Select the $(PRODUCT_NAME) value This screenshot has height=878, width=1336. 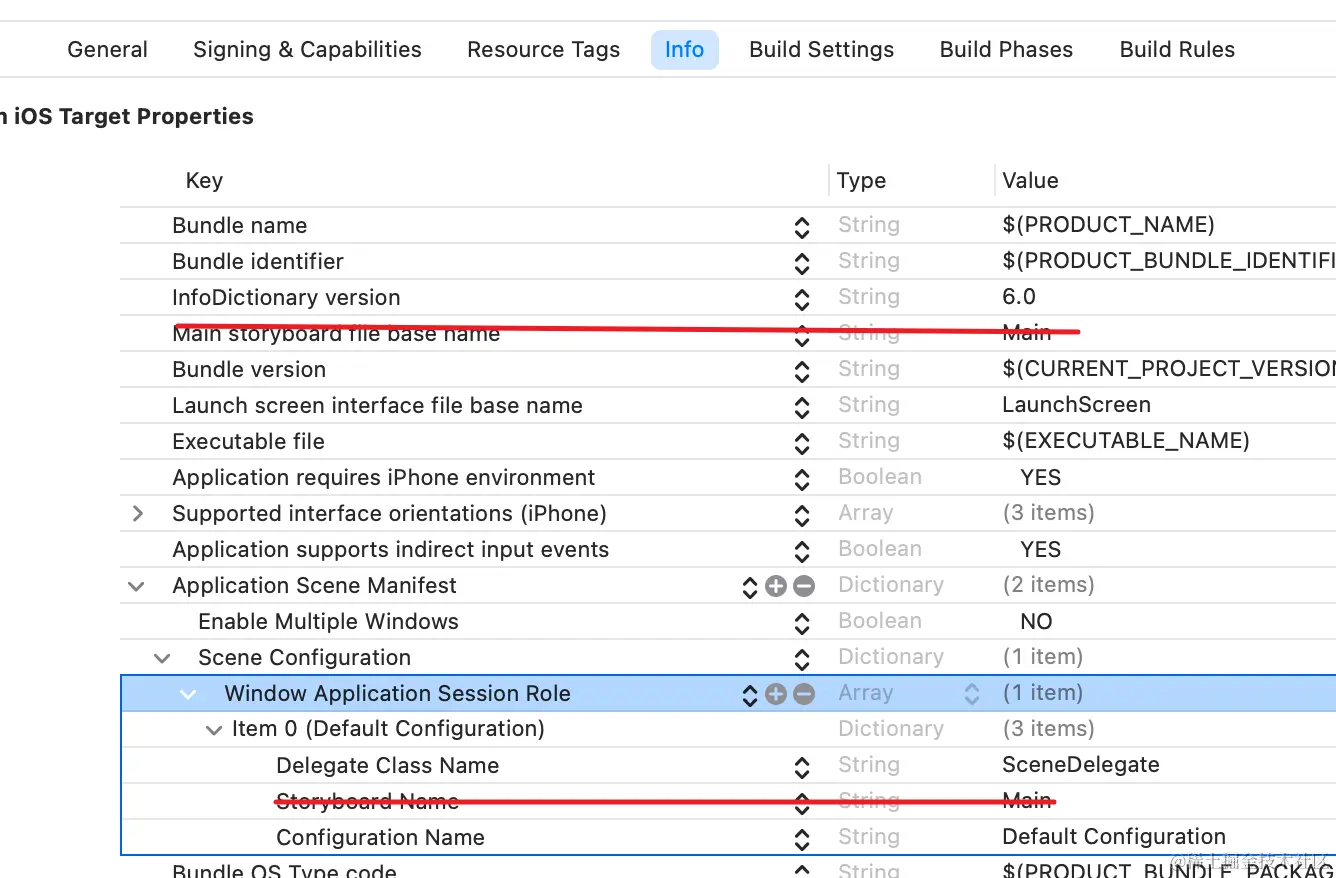[x=1108, y=226]
